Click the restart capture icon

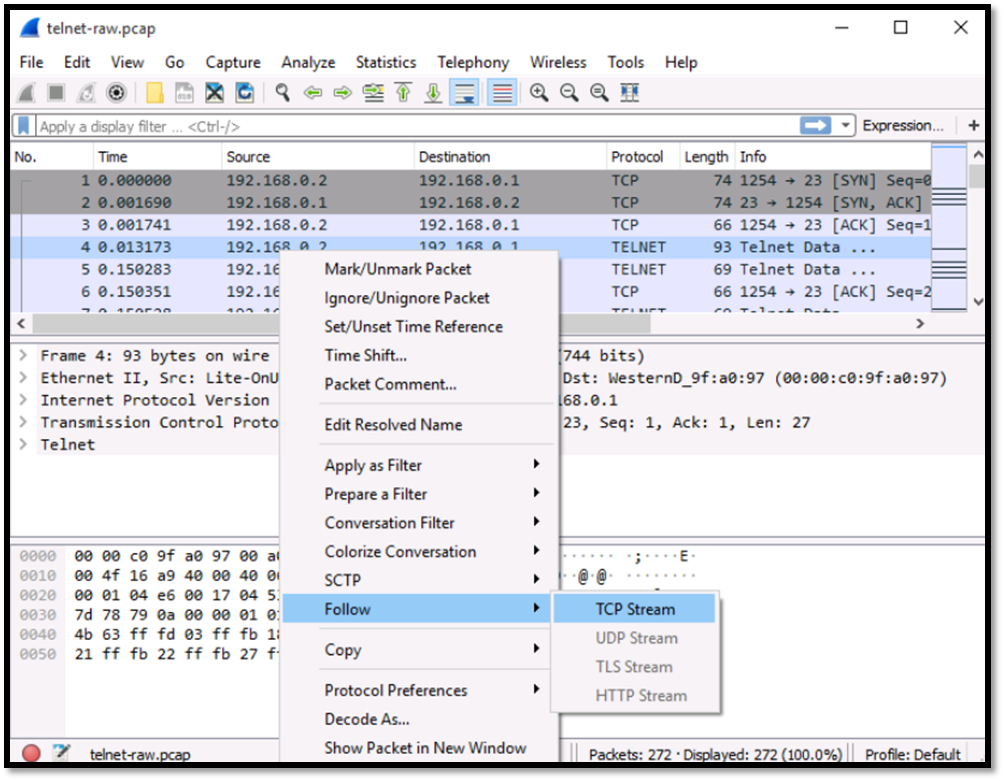tap(86, 93)
